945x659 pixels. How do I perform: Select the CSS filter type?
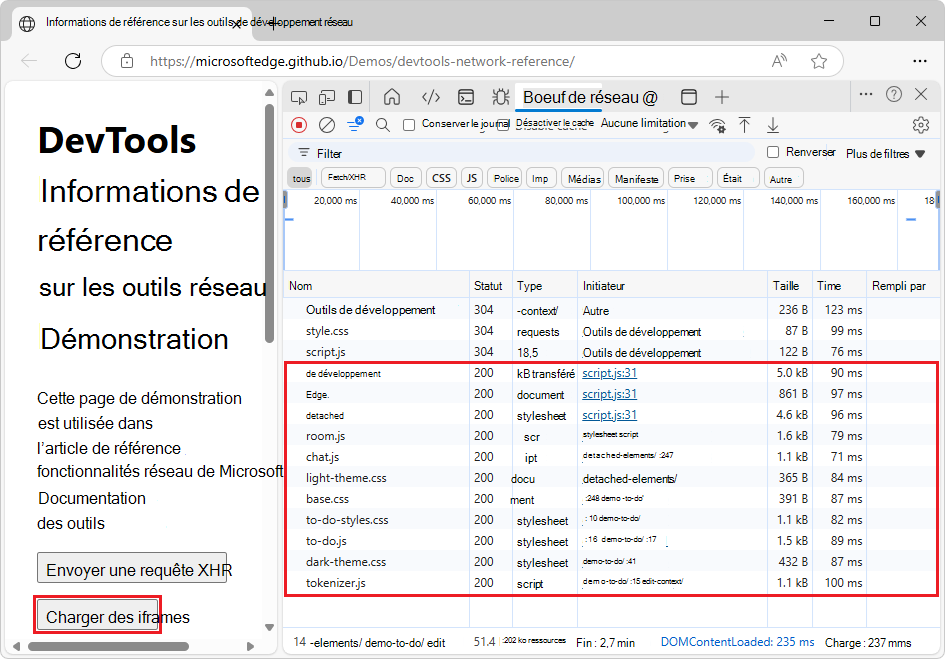pyautogui.click(x=440, y=178)
